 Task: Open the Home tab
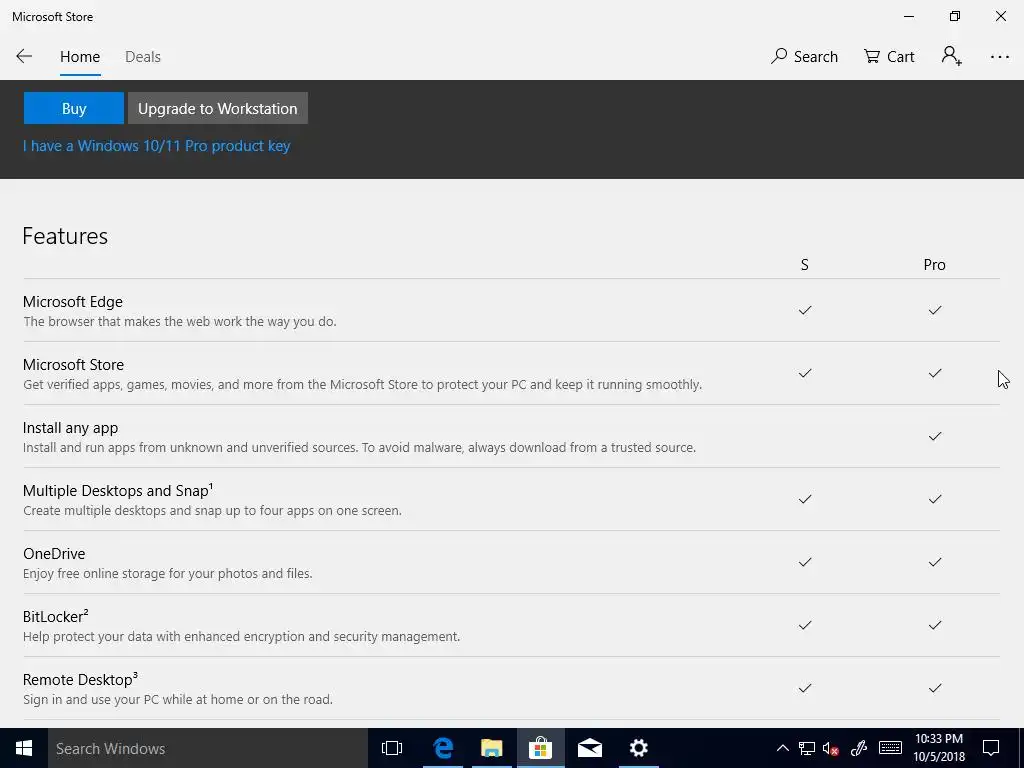tap(80, 57)
